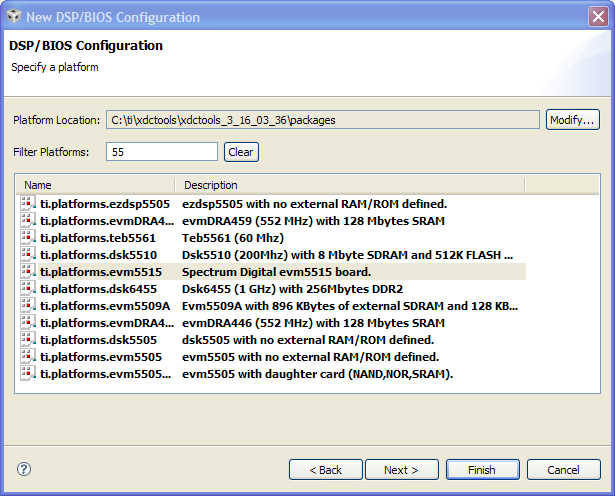This screenshot has height=496, width=615.
Task: Go to previous page with Back
Action: pyautogui.click(x=326, y=470)
